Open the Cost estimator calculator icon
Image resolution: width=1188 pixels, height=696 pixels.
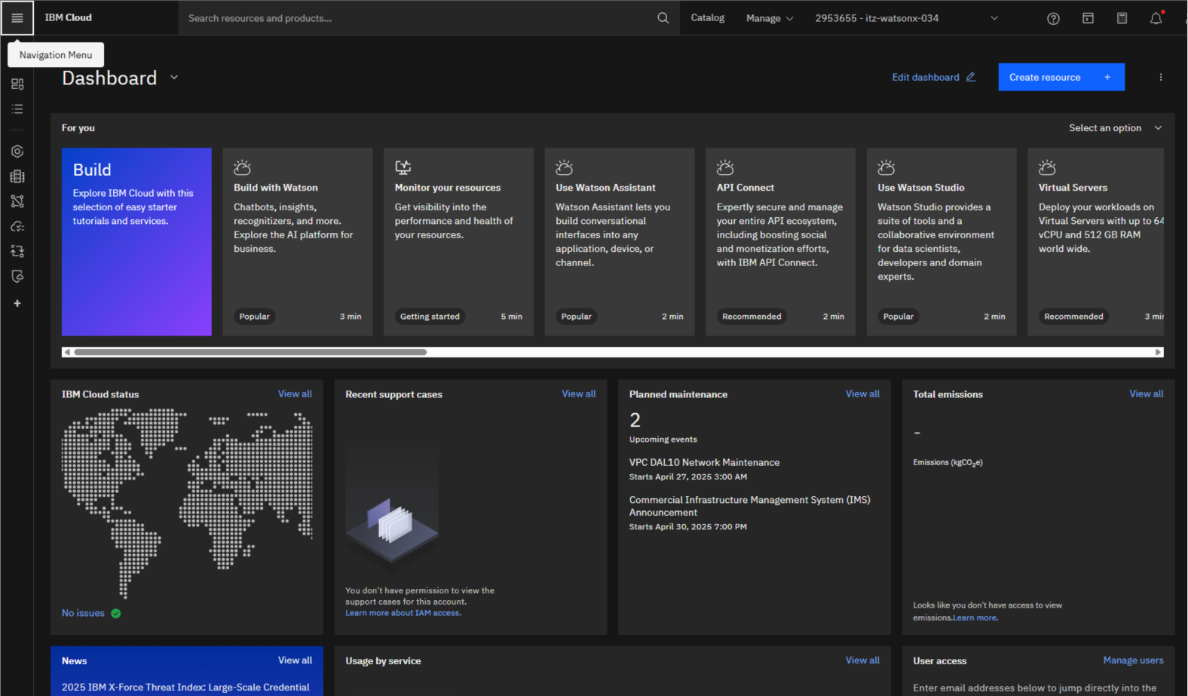(1122, 18)
